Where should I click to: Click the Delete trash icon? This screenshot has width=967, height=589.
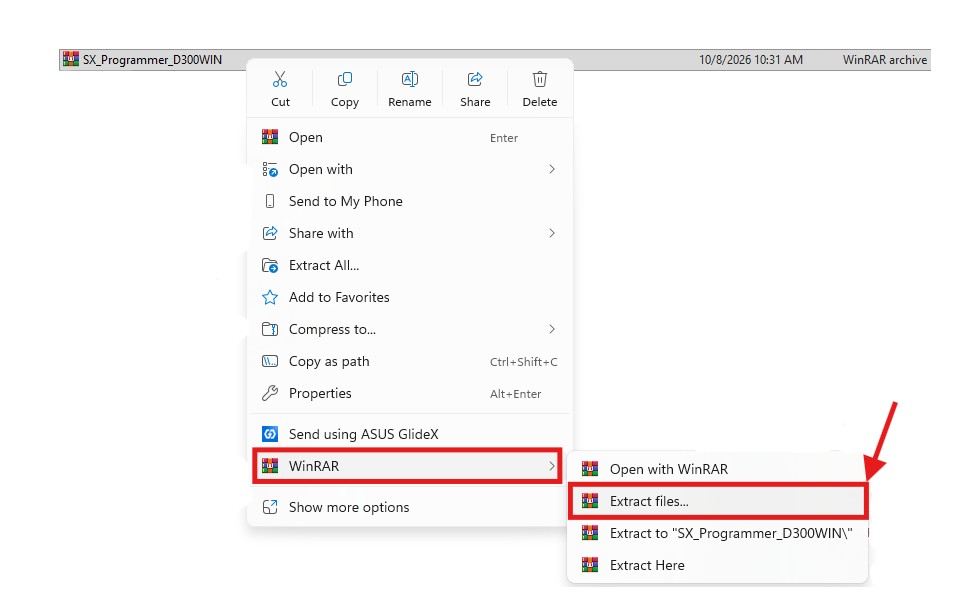pyautogui.click(x=540, y=80)
